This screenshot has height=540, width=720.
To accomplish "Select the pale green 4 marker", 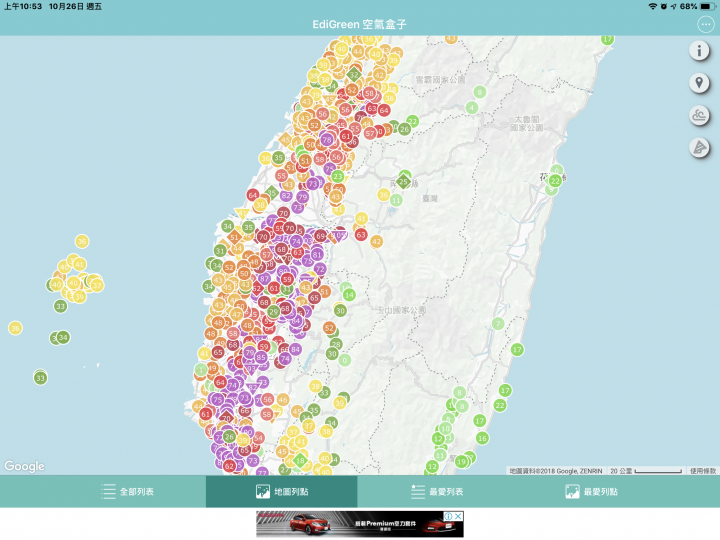I will [x=472, y=108].
